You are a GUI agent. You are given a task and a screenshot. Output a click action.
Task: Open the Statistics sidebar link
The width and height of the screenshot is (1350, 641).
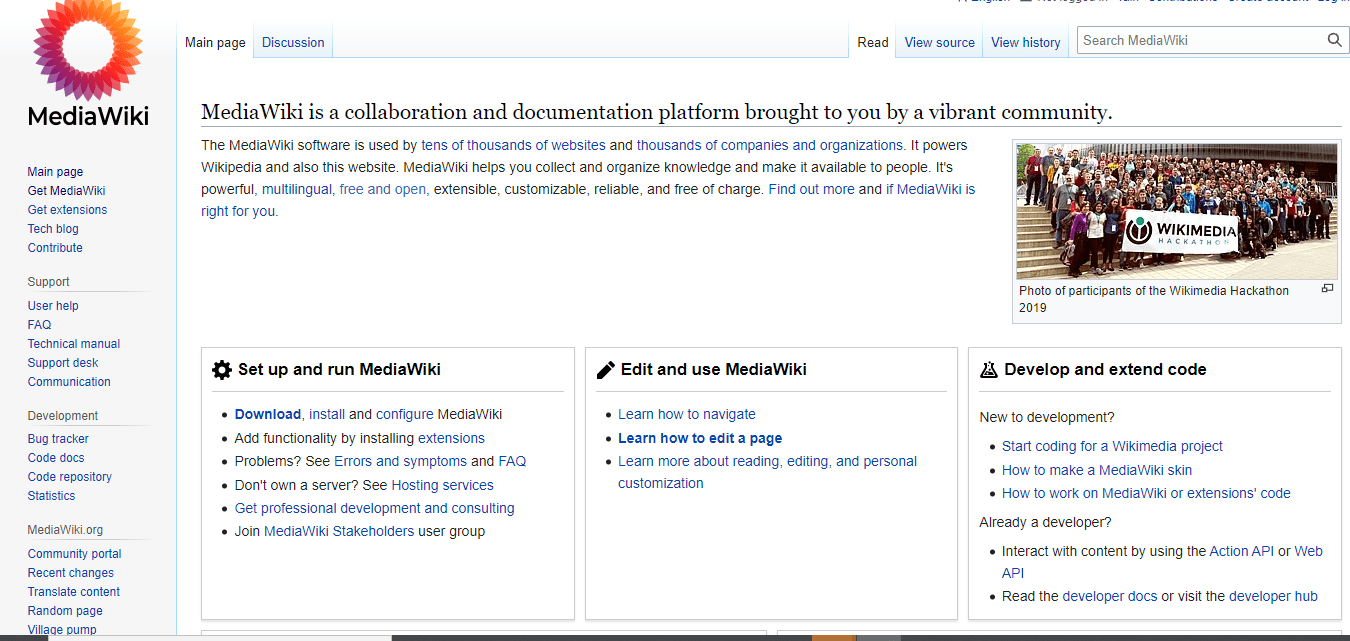pos(51,496)
